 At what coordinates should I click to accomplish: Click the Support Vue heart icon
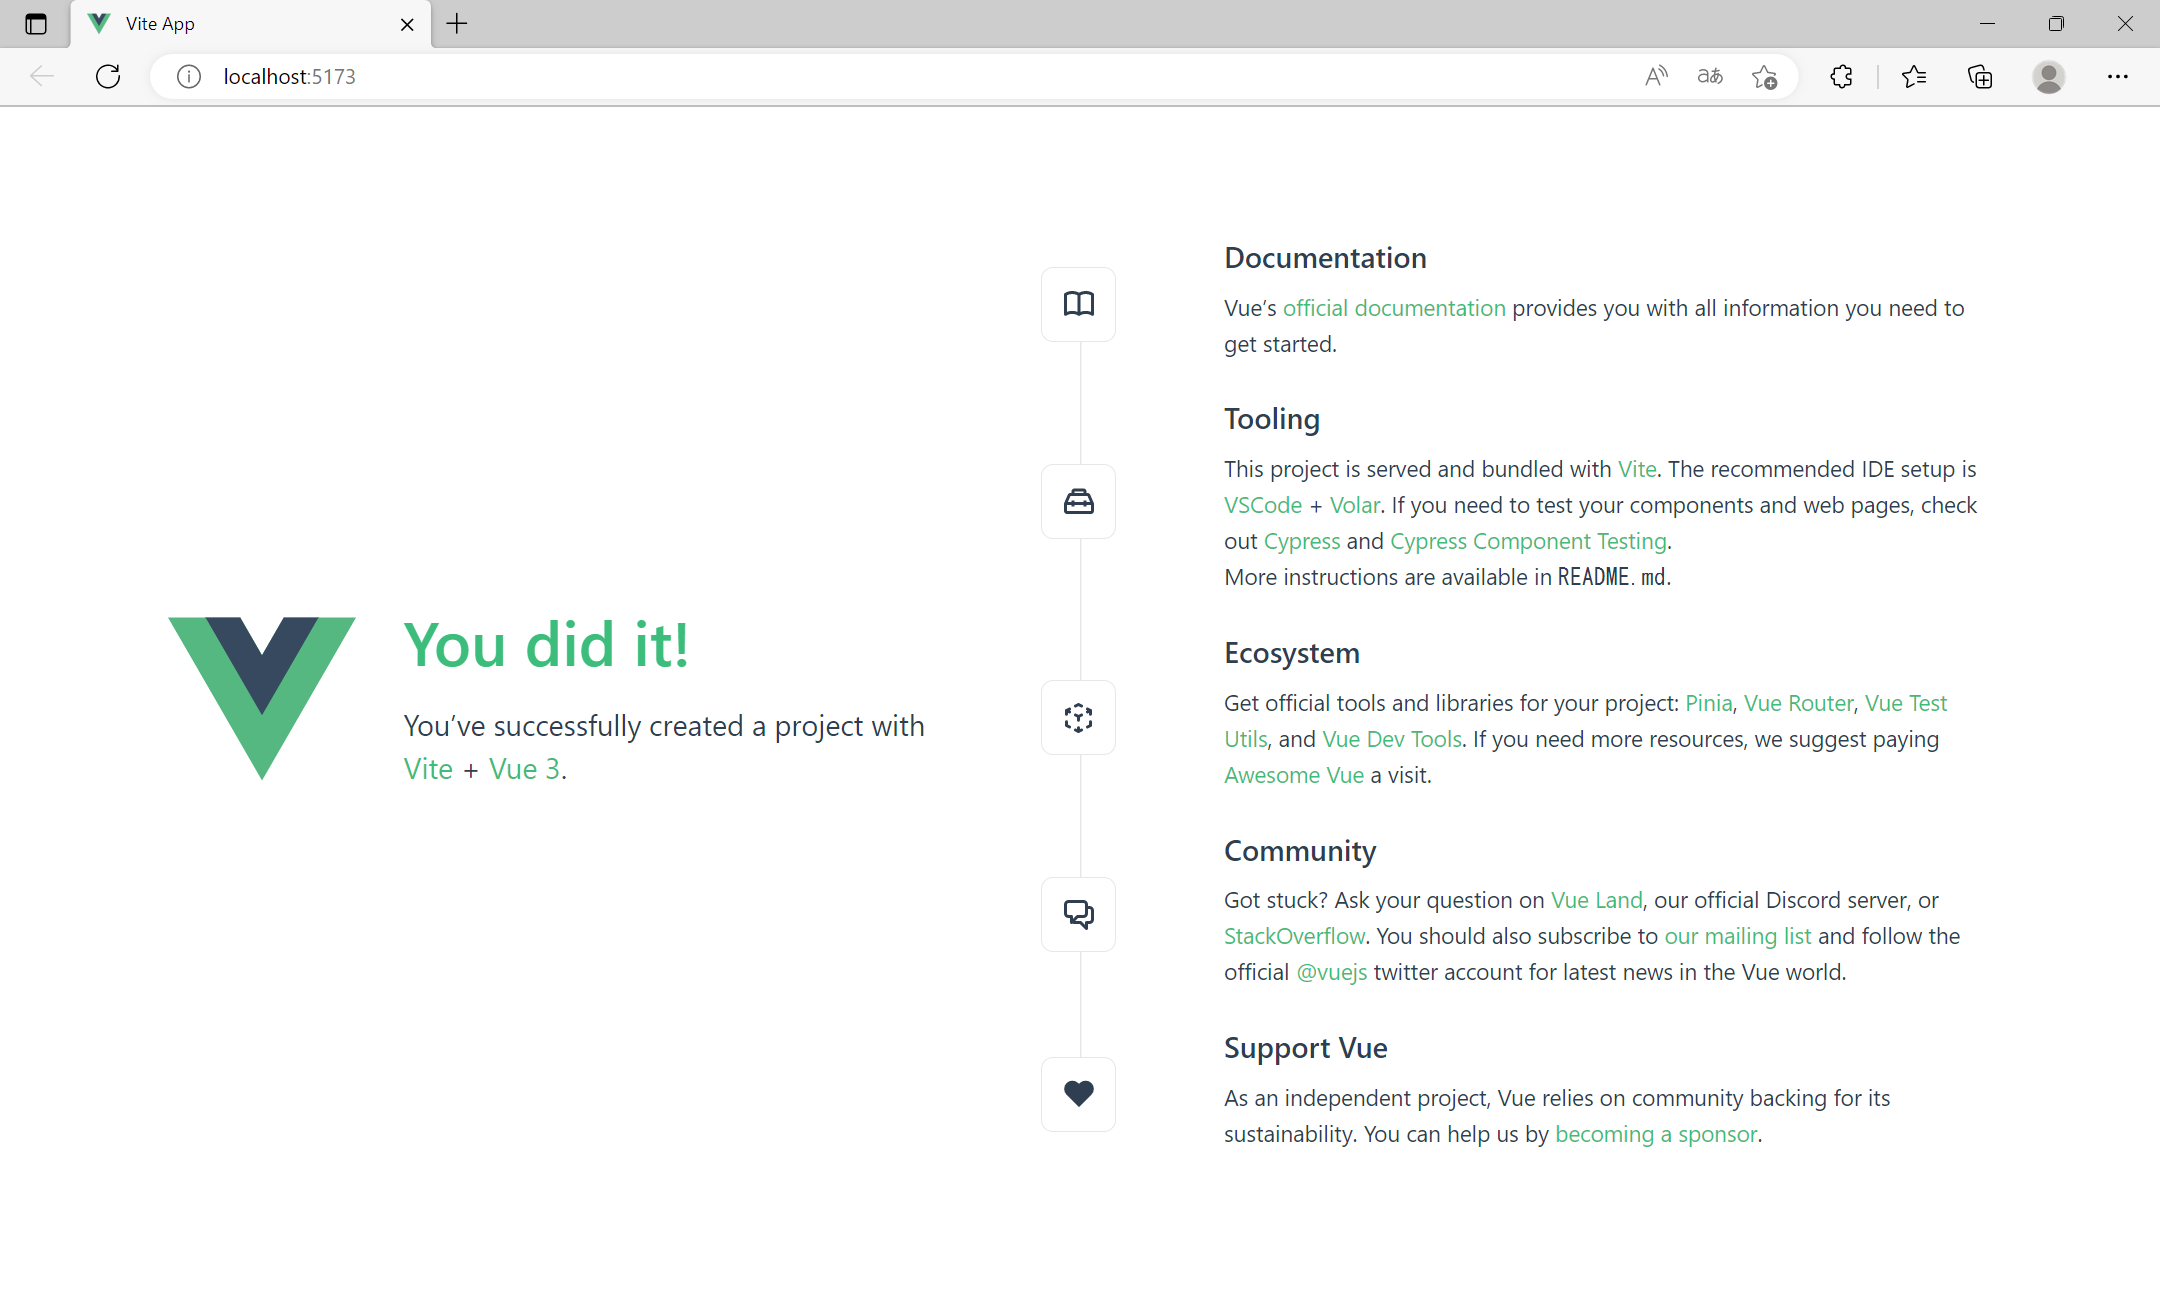[1078, 1094]
